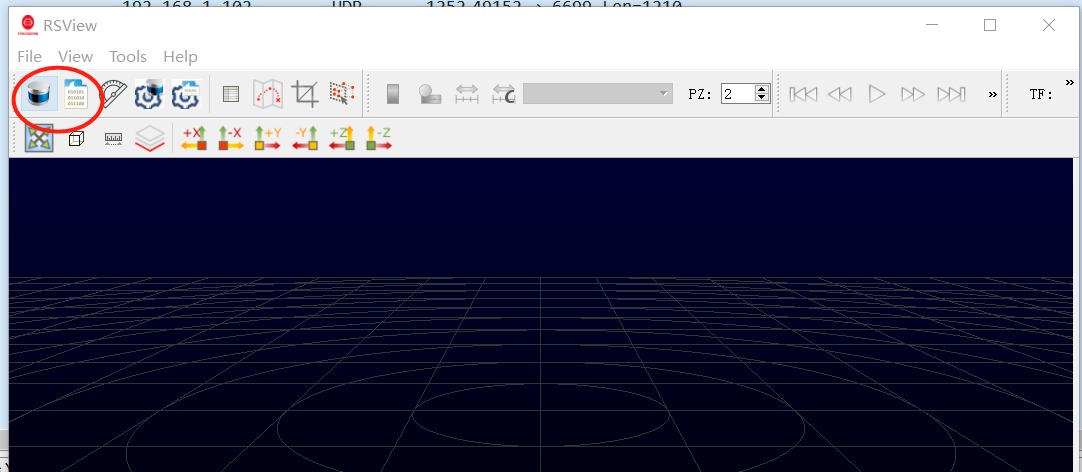Click the 3D grid render view
The height and width of the screenshot is (472, 1082).
541,315
